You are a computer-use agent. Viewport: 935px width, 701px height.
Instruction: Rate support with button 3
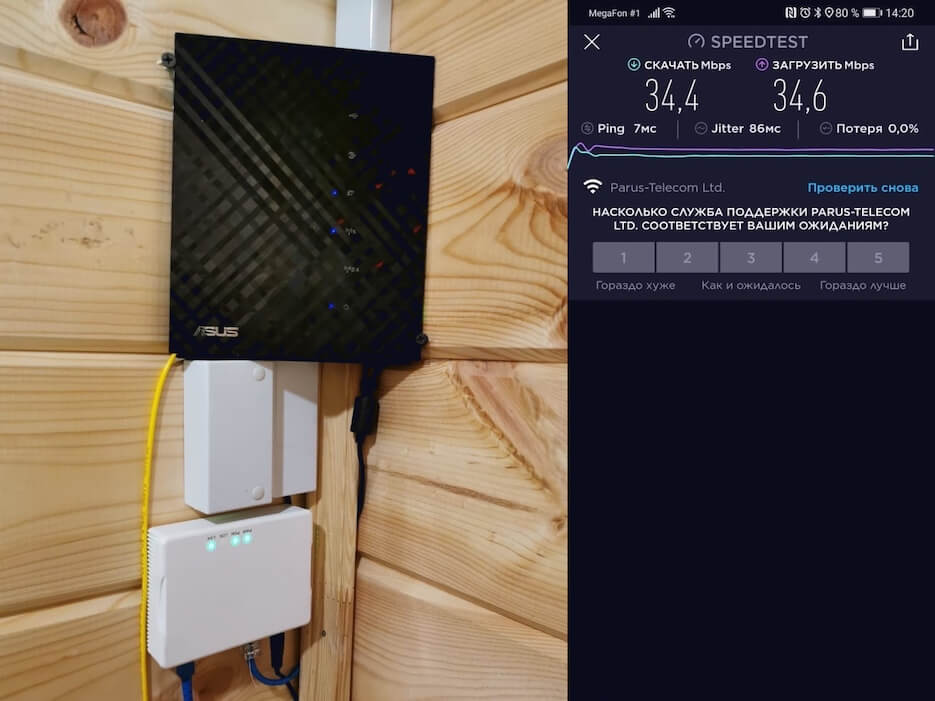click(751, 257)
